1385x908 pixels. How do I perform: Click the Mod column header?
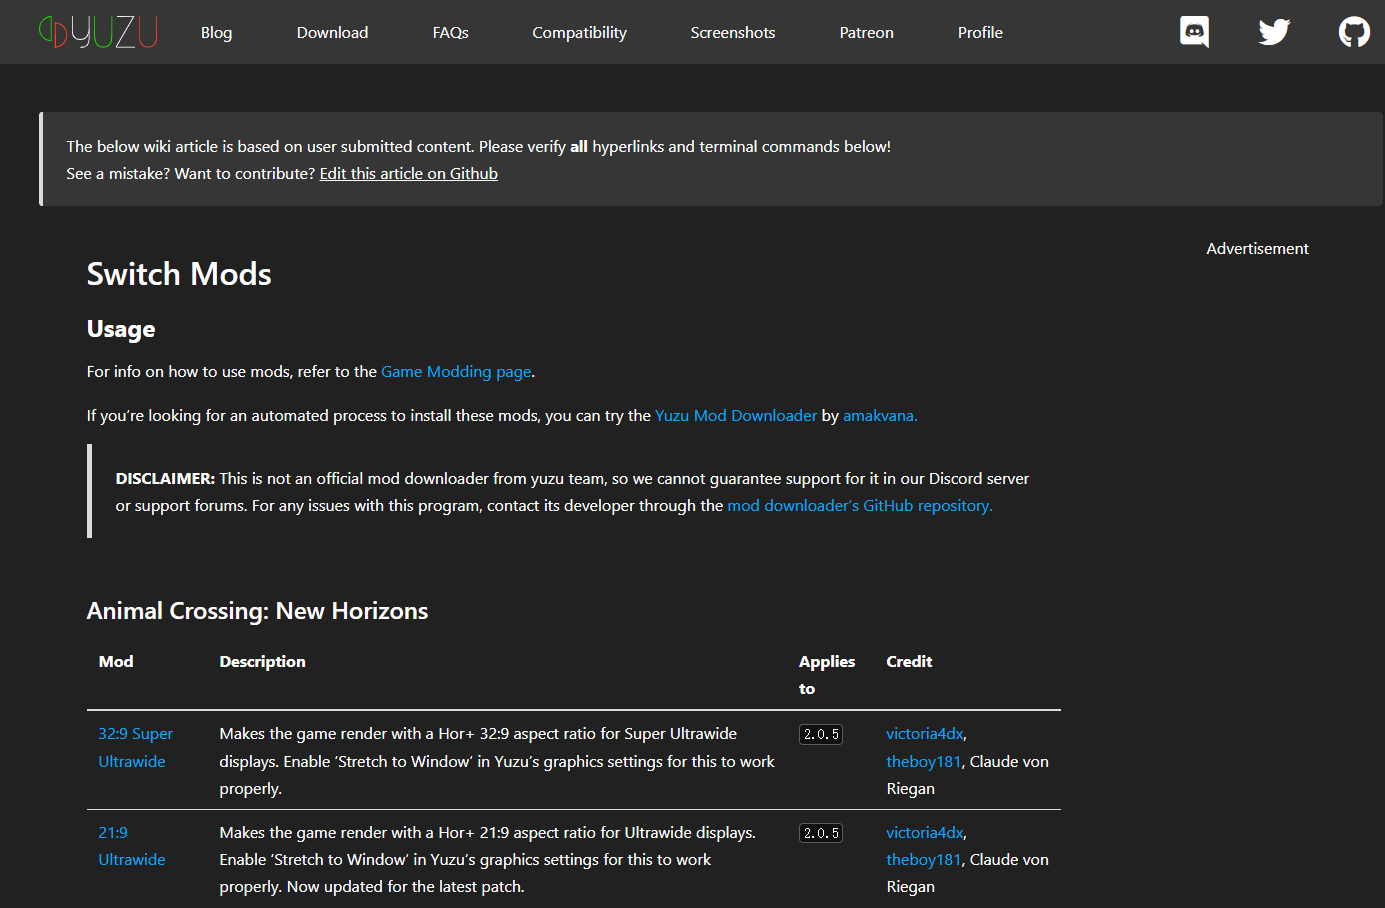point(116,661)
